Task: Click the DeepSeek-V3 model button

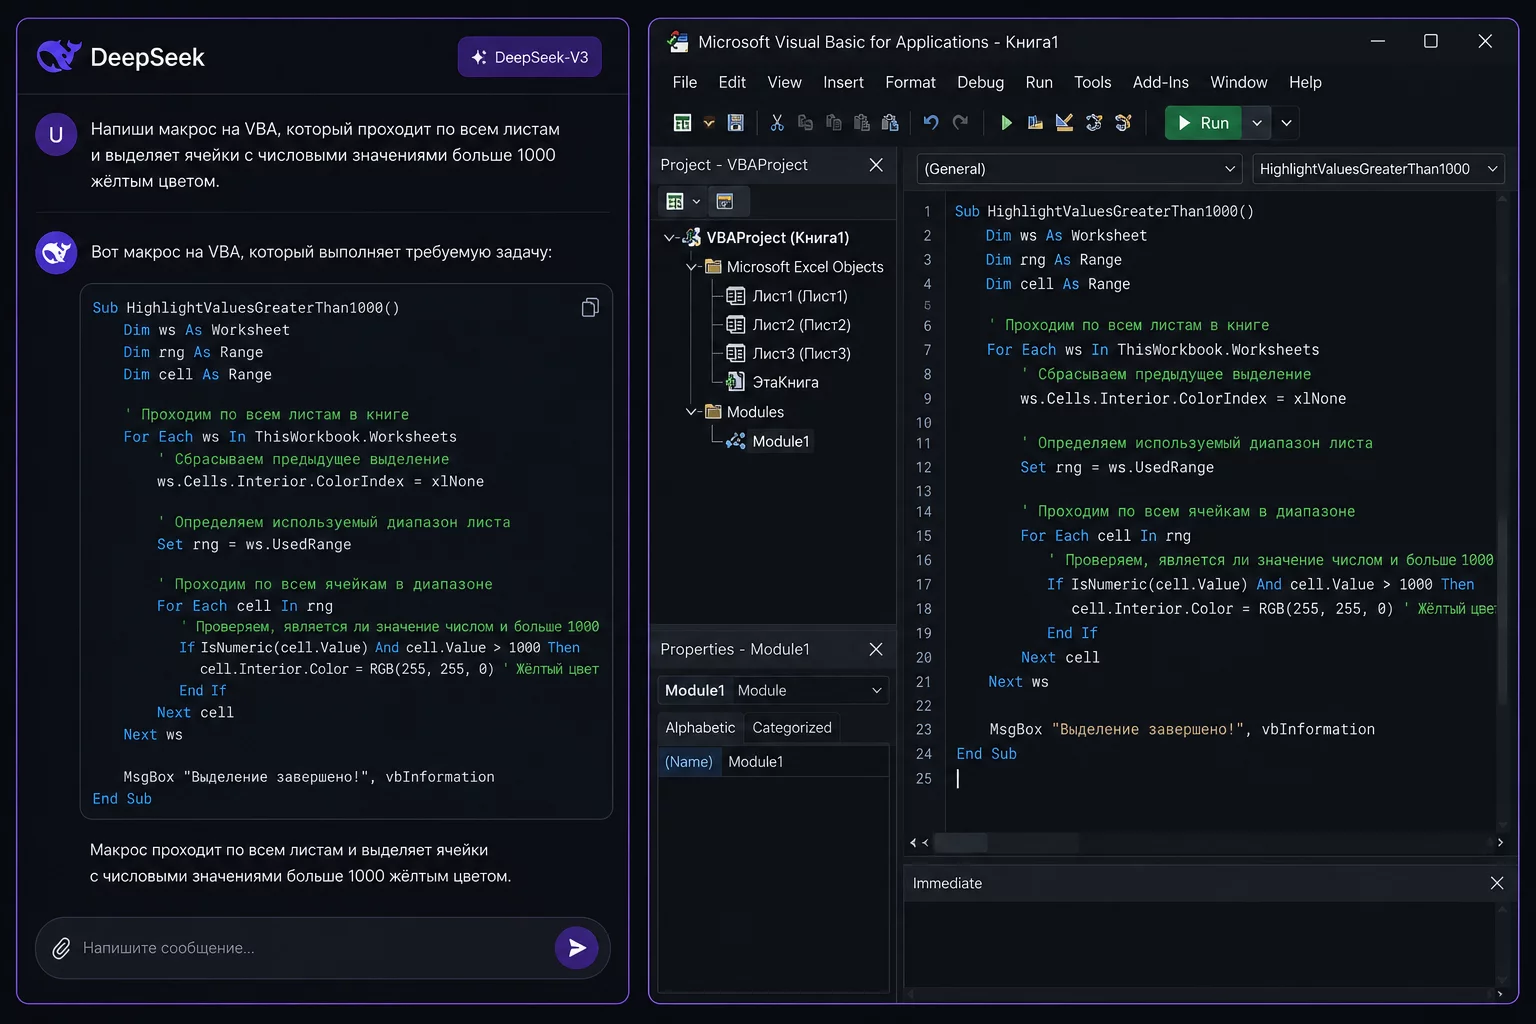Action: coord(530,57)
